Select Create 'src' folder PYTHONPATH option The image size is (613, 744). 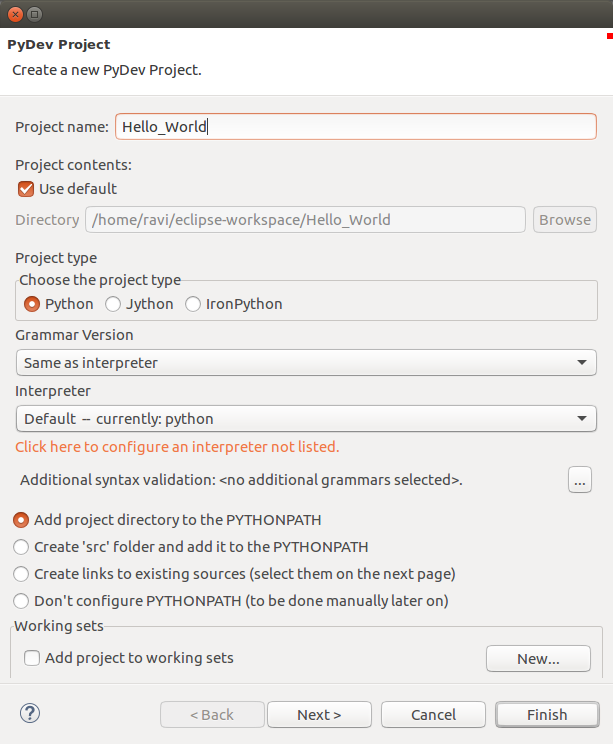pos(21,547)
